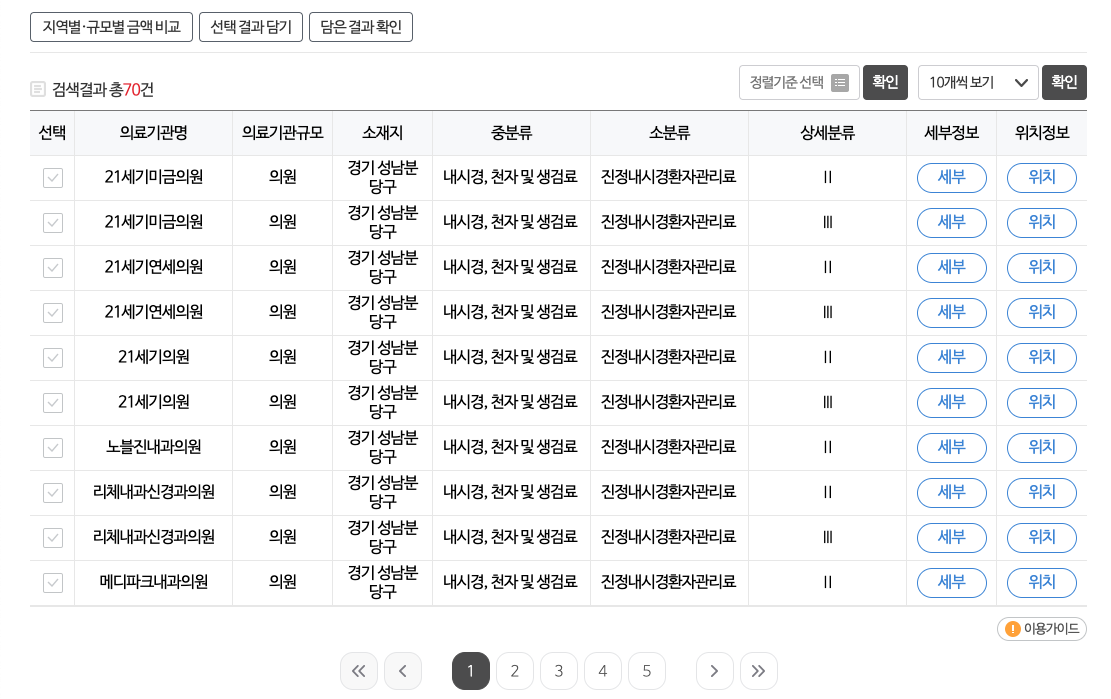The height and width of the screenshot is (699, 1111).
Task: Go back using previous page arrow
Action: [x=403, y=671]
